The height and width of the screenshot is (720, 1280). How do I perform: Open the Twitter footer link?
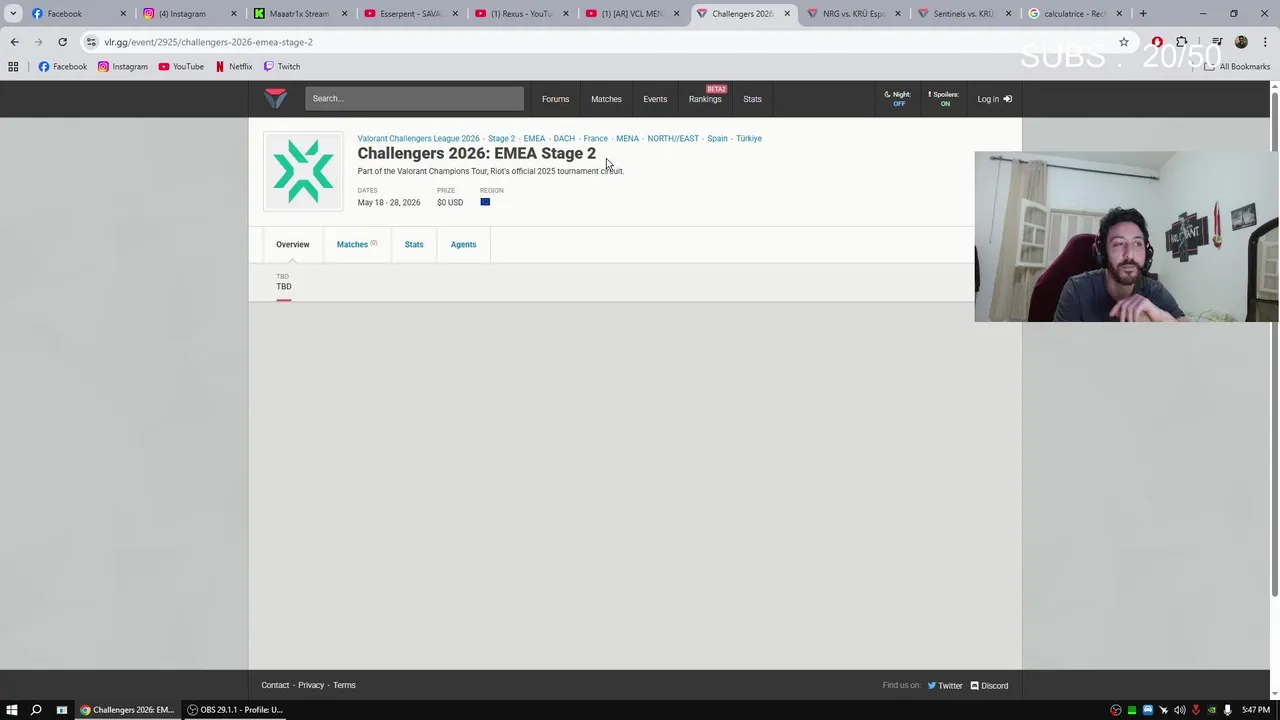945,685
